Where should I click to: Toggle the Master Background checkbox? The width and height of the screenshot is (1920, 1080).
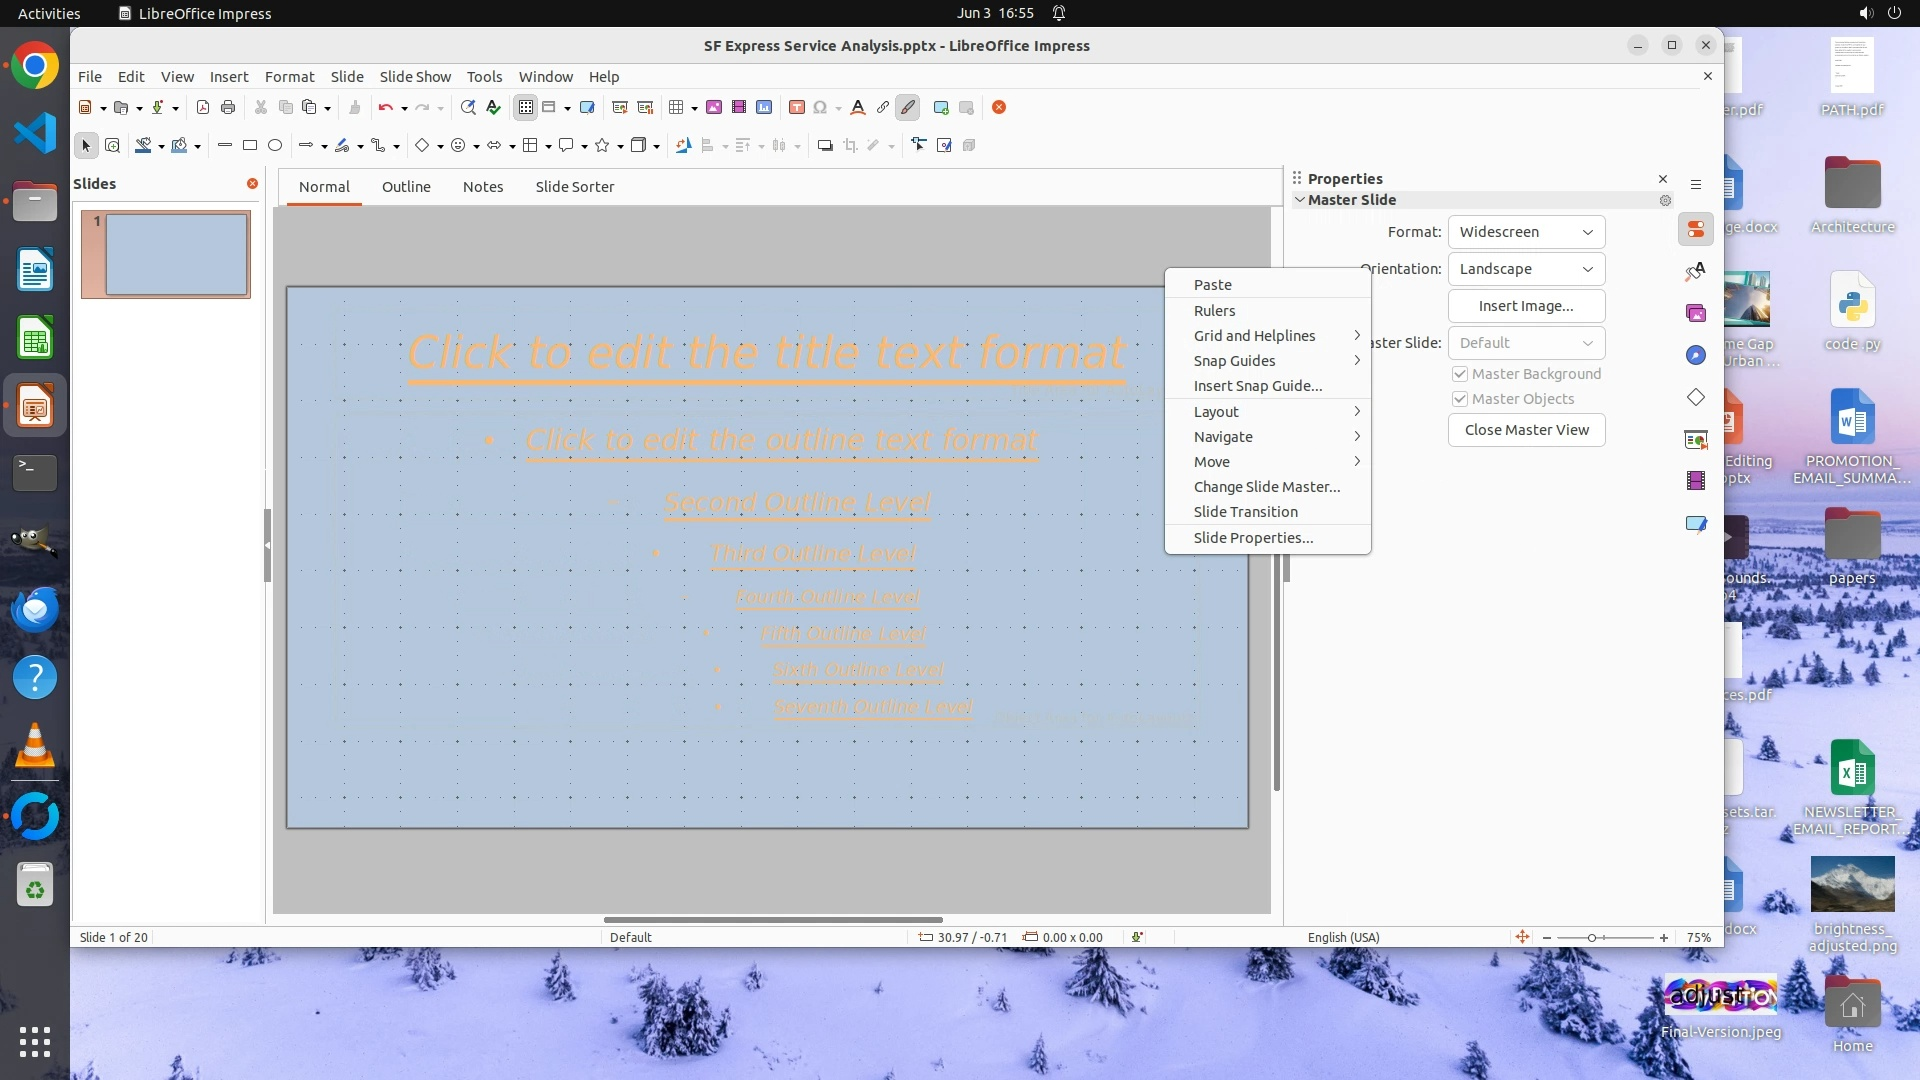(1460, 374)
